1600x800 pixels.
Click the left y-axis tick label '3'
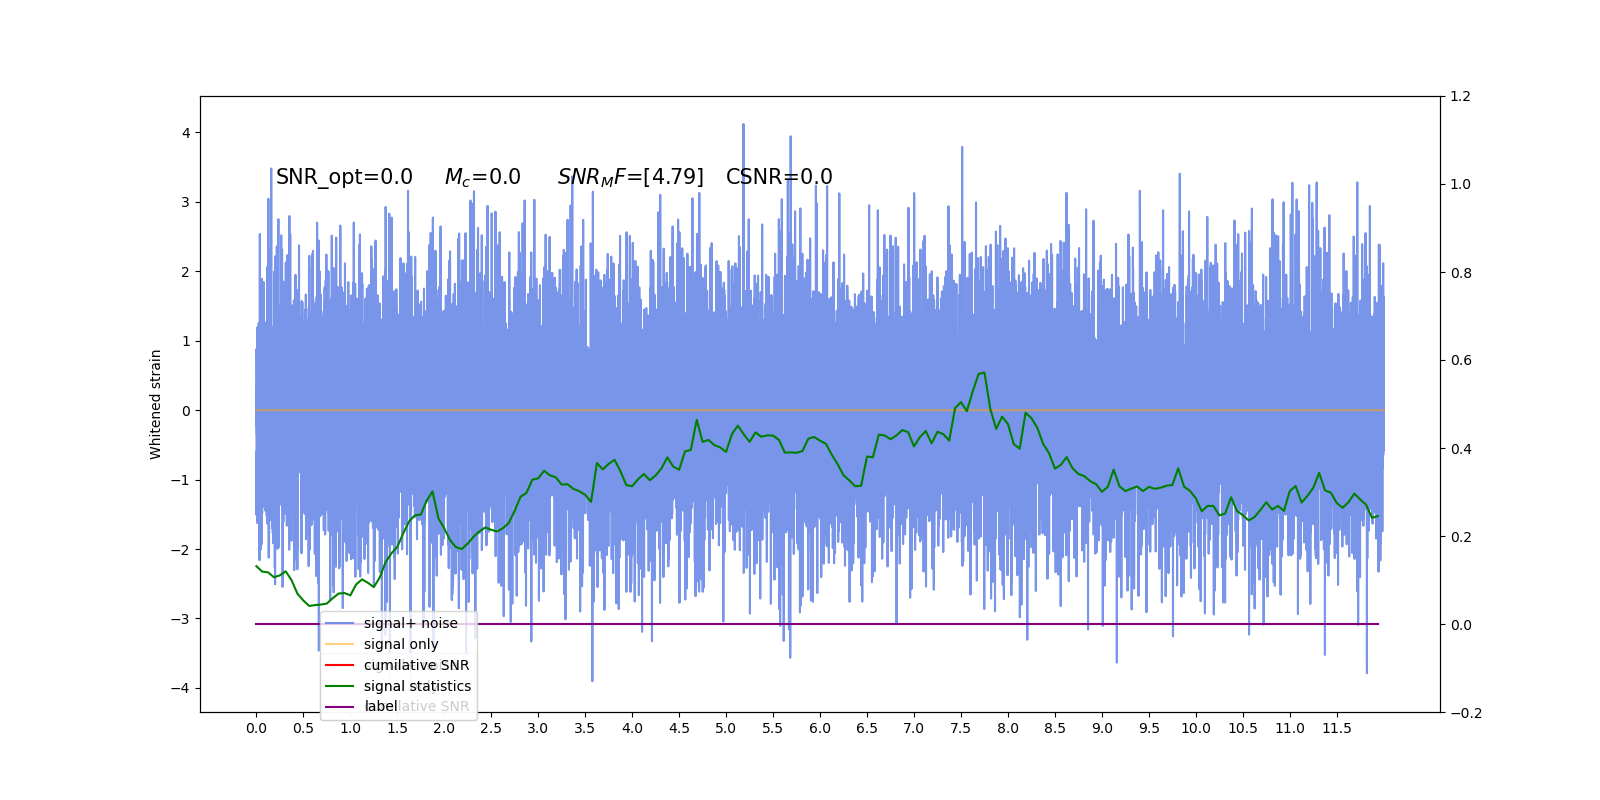(x=186, y=202)
